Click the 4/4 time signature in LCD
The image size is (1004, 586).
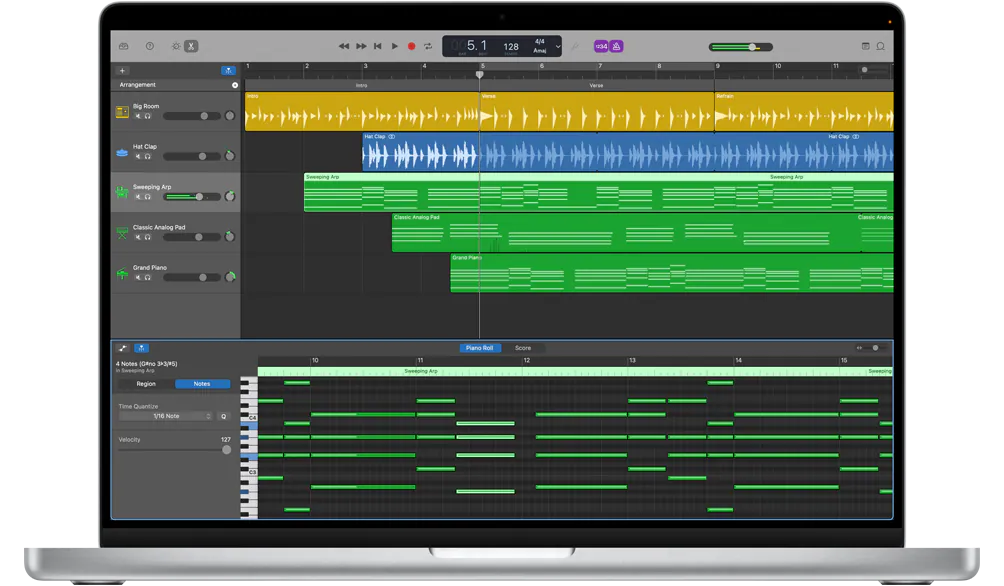tap(540, 42)
